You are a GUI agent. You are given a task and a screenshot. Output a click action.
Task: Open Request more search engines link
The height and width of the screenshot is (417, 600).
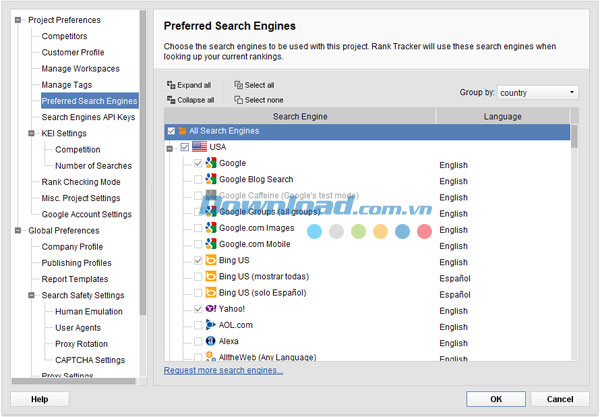pos(223,370)
